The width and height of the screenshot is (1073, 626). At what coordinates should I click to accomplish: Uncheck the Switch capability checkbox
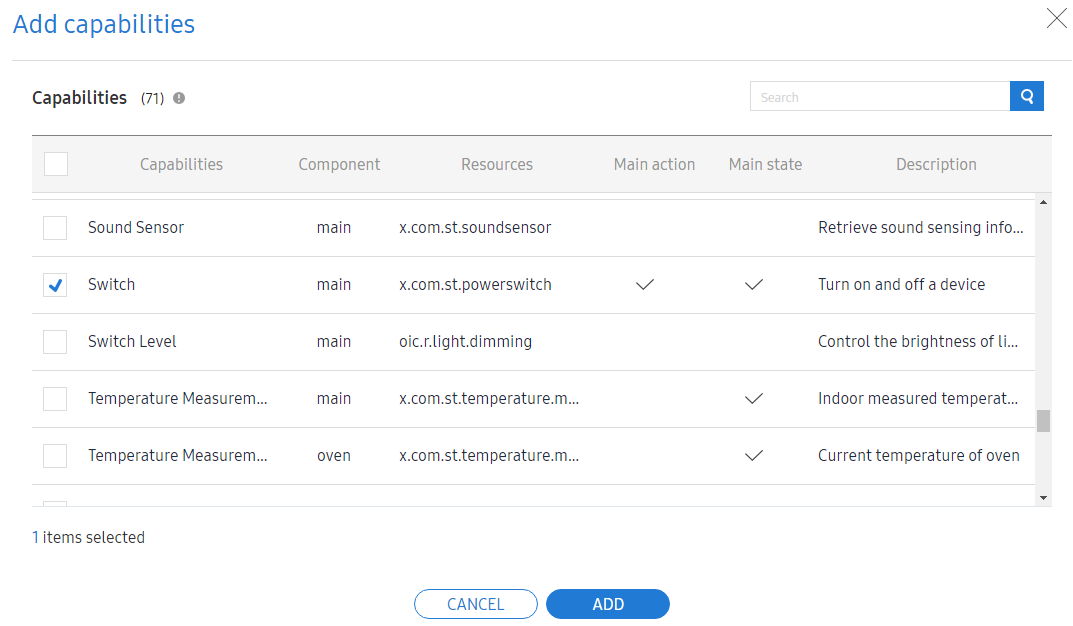click(56, 285)
